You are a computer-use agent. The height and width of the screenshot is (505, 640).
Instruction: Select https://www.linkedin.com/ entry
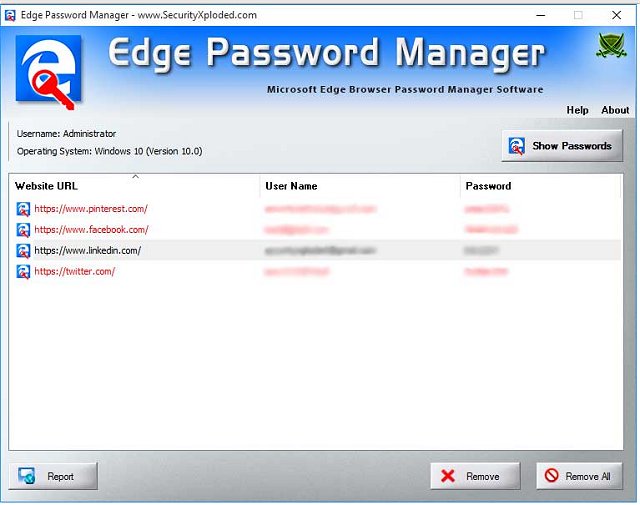point(88,251)
